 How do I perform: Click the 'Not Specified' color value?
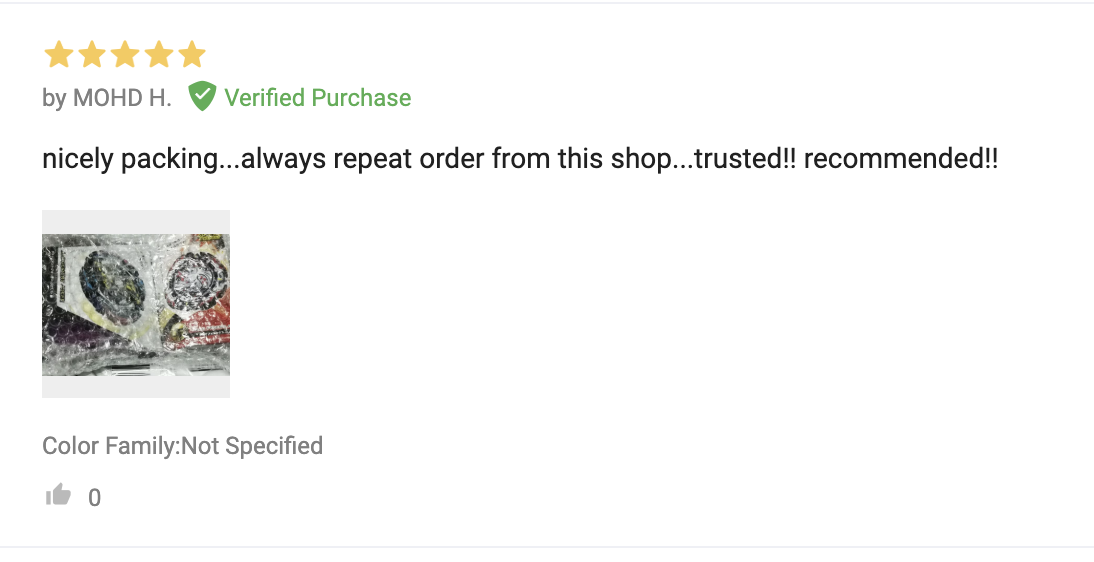coord(253,445)
